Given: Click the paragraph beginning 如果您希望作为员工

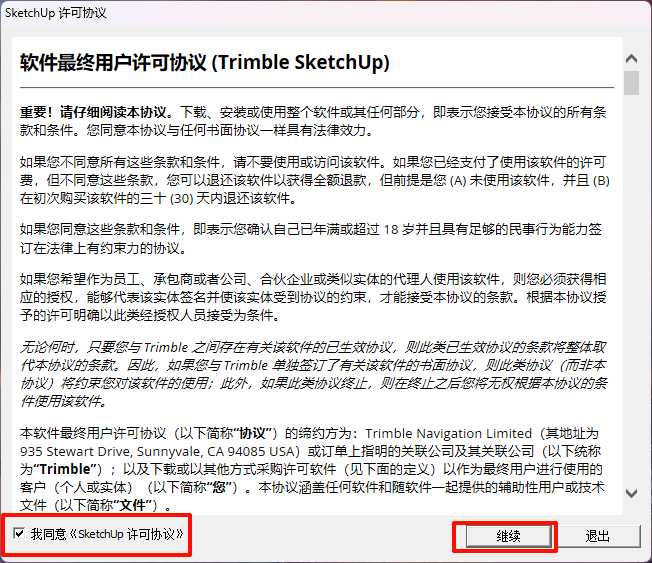Looking at the screenshot, I should tap(313, 297).
